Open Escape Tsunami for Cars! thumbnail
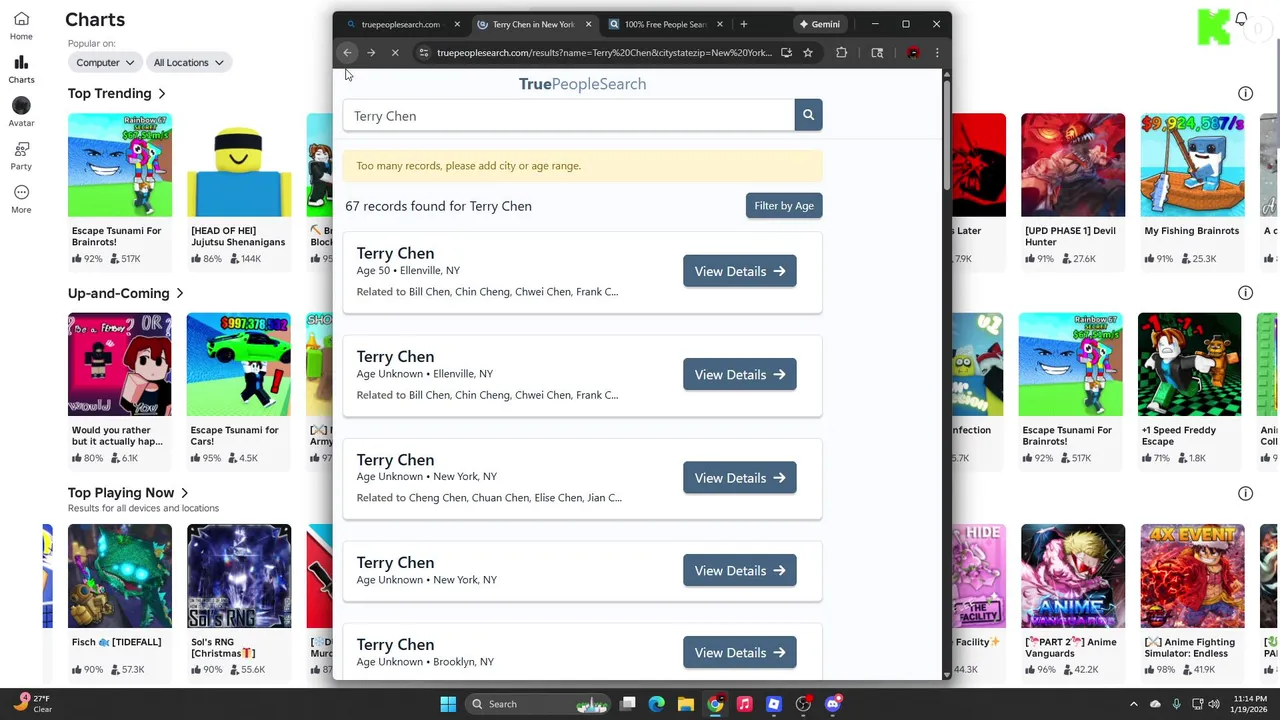 pyautogui.click(x=239, y=365)
